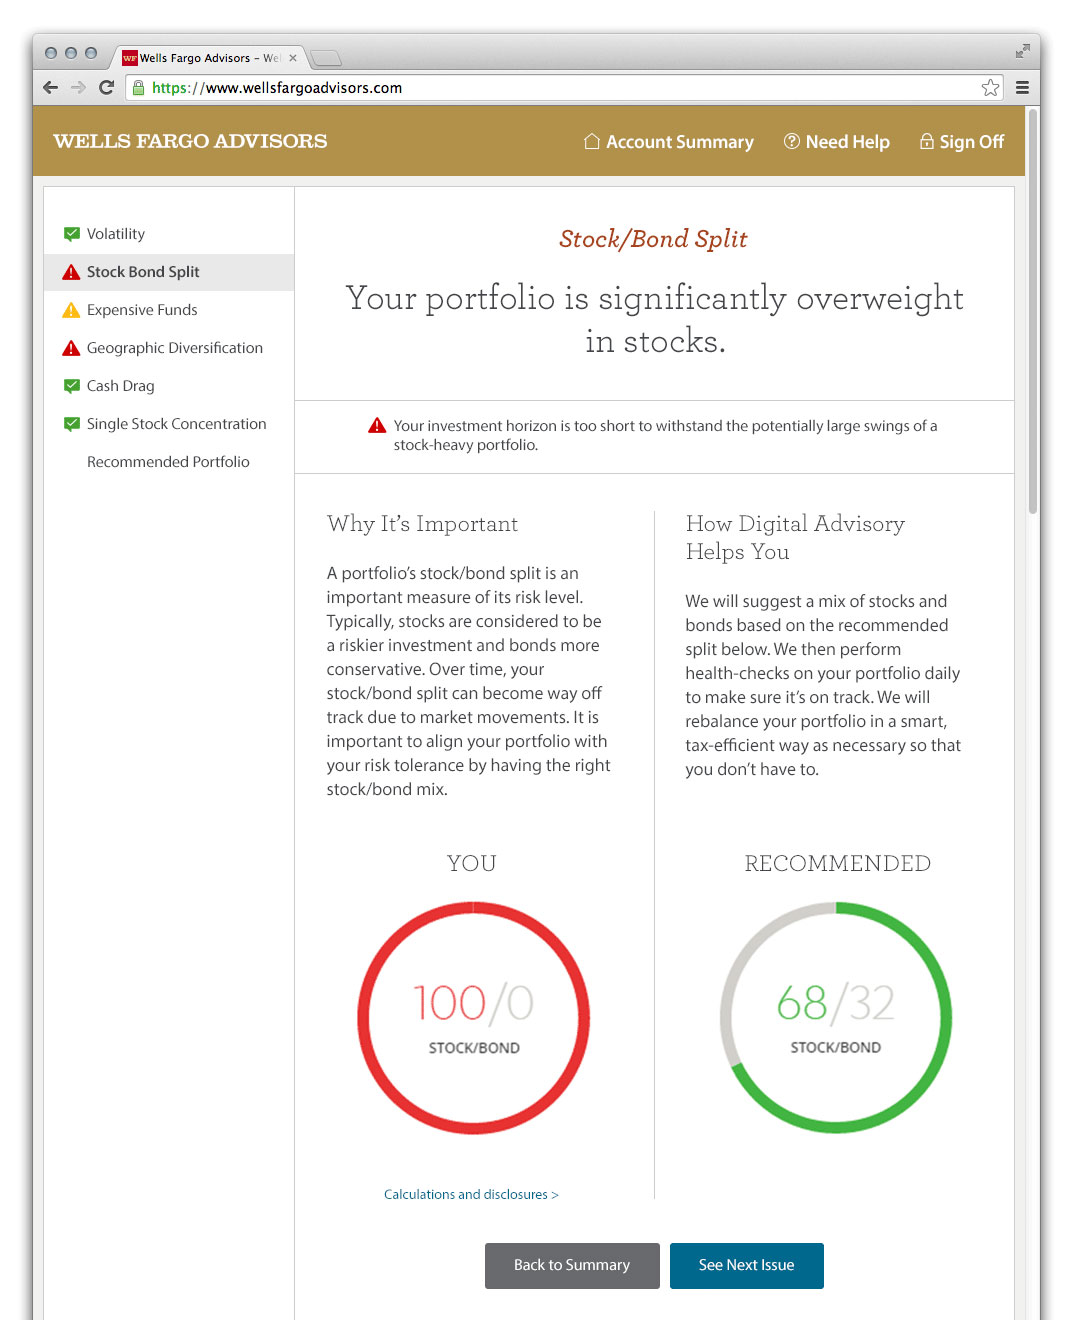Open Calculations and disclosures link
Image resolution: width=1072 pixels, height=1320 pixels.
tap(471, 1194)
